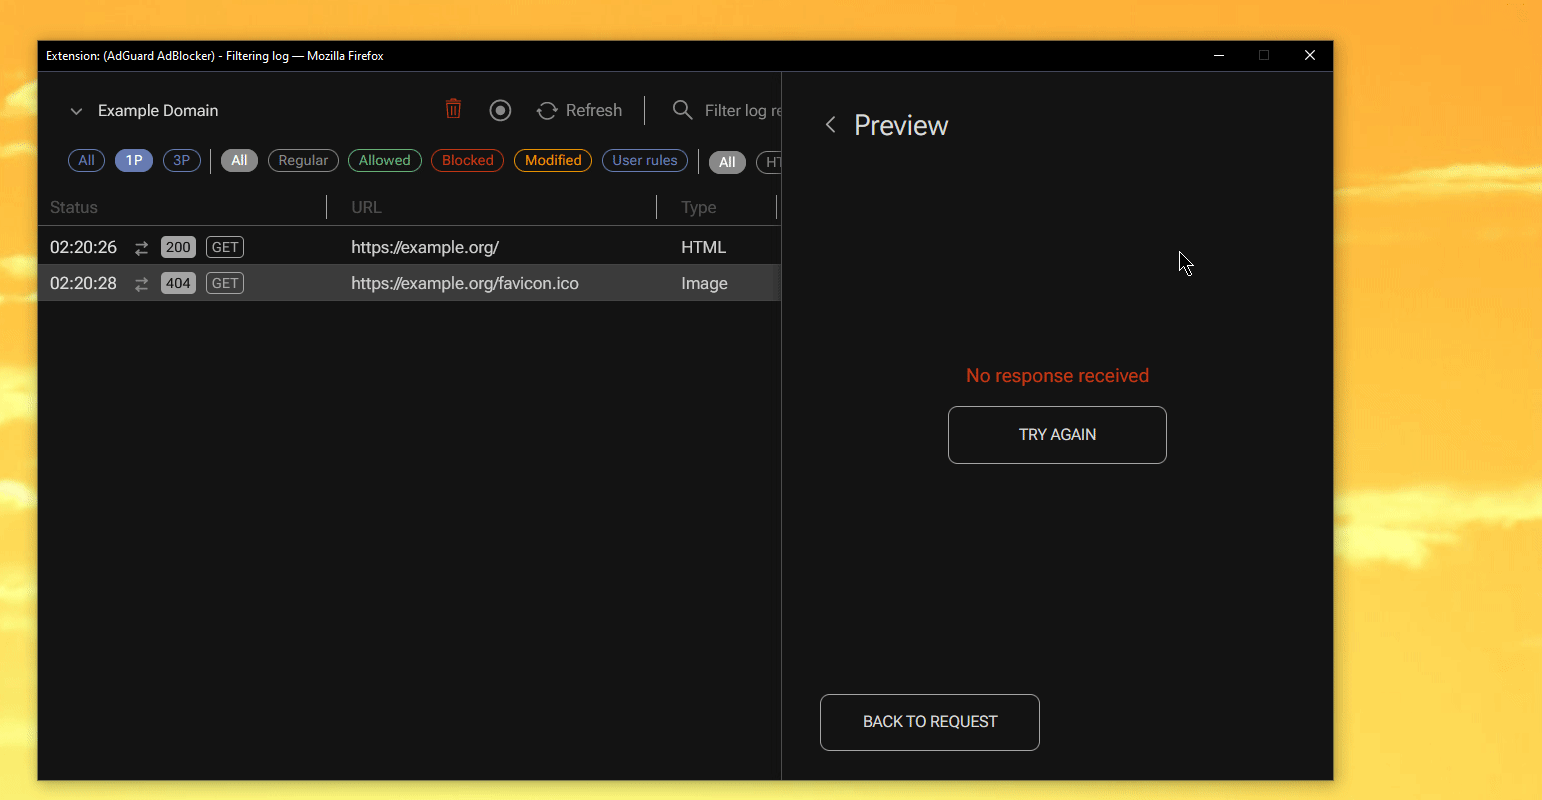
Task: Click BACK TO REQUEST
Action: tap(929, 722)
